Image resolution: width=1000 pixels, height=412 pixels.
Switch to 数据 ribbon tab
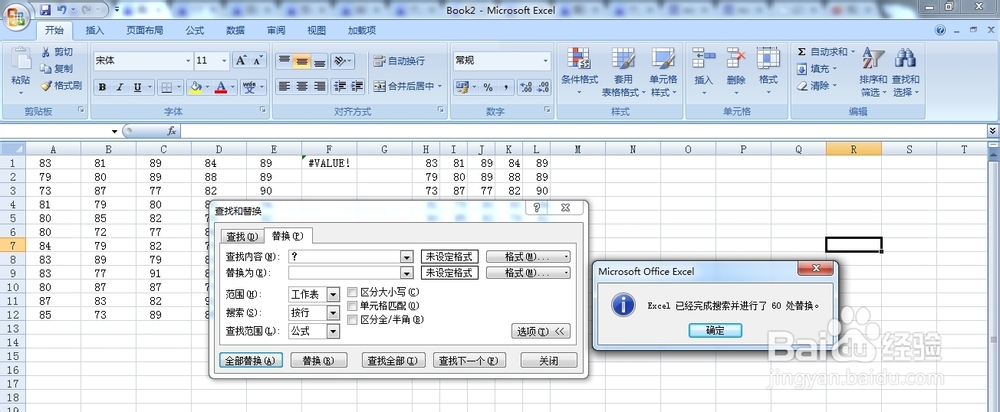(x=235, y=30)
